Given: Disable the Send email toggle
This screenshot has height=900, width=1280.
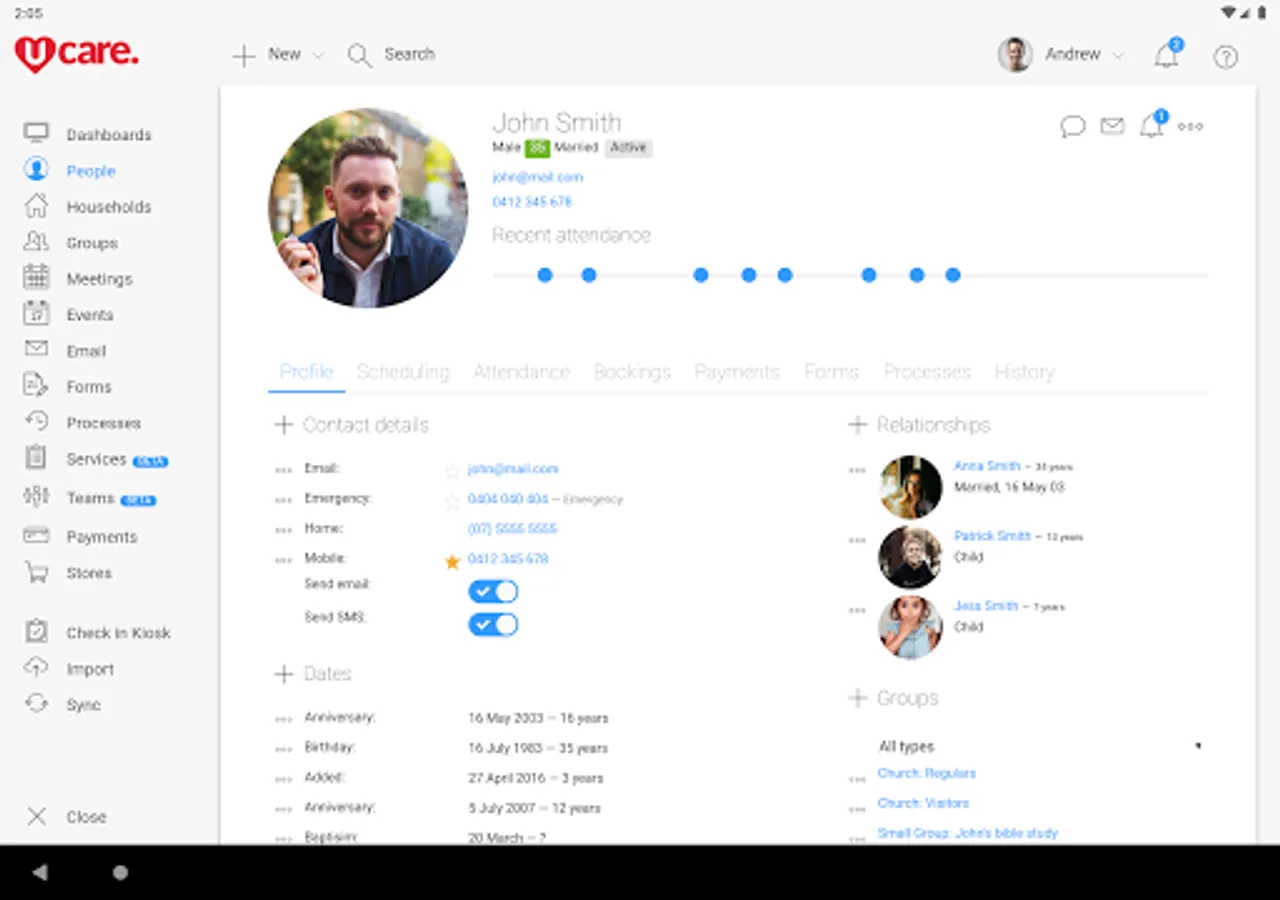Looking at the screenshot, I should click(x=493, y=591).
